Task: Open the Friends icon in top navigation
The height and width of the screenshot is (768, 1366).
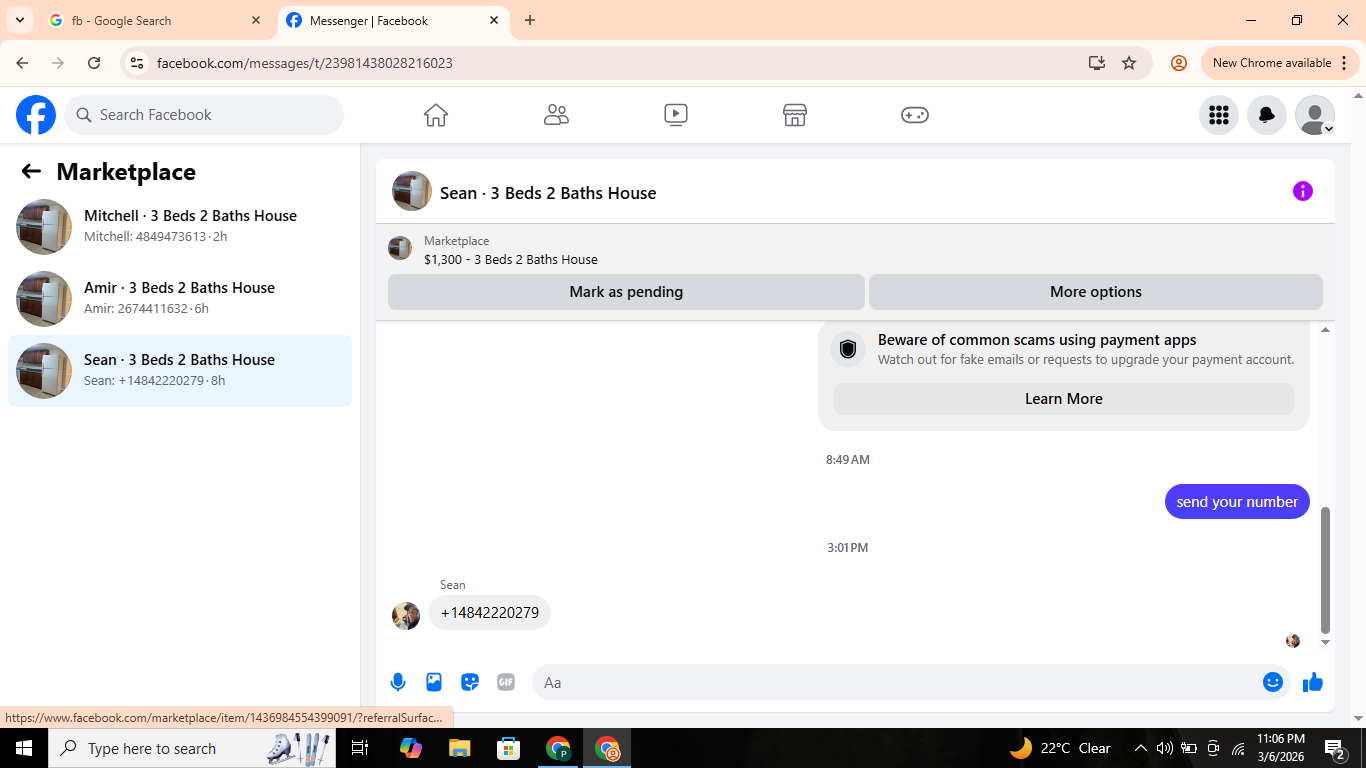Action: pos(556,115)
